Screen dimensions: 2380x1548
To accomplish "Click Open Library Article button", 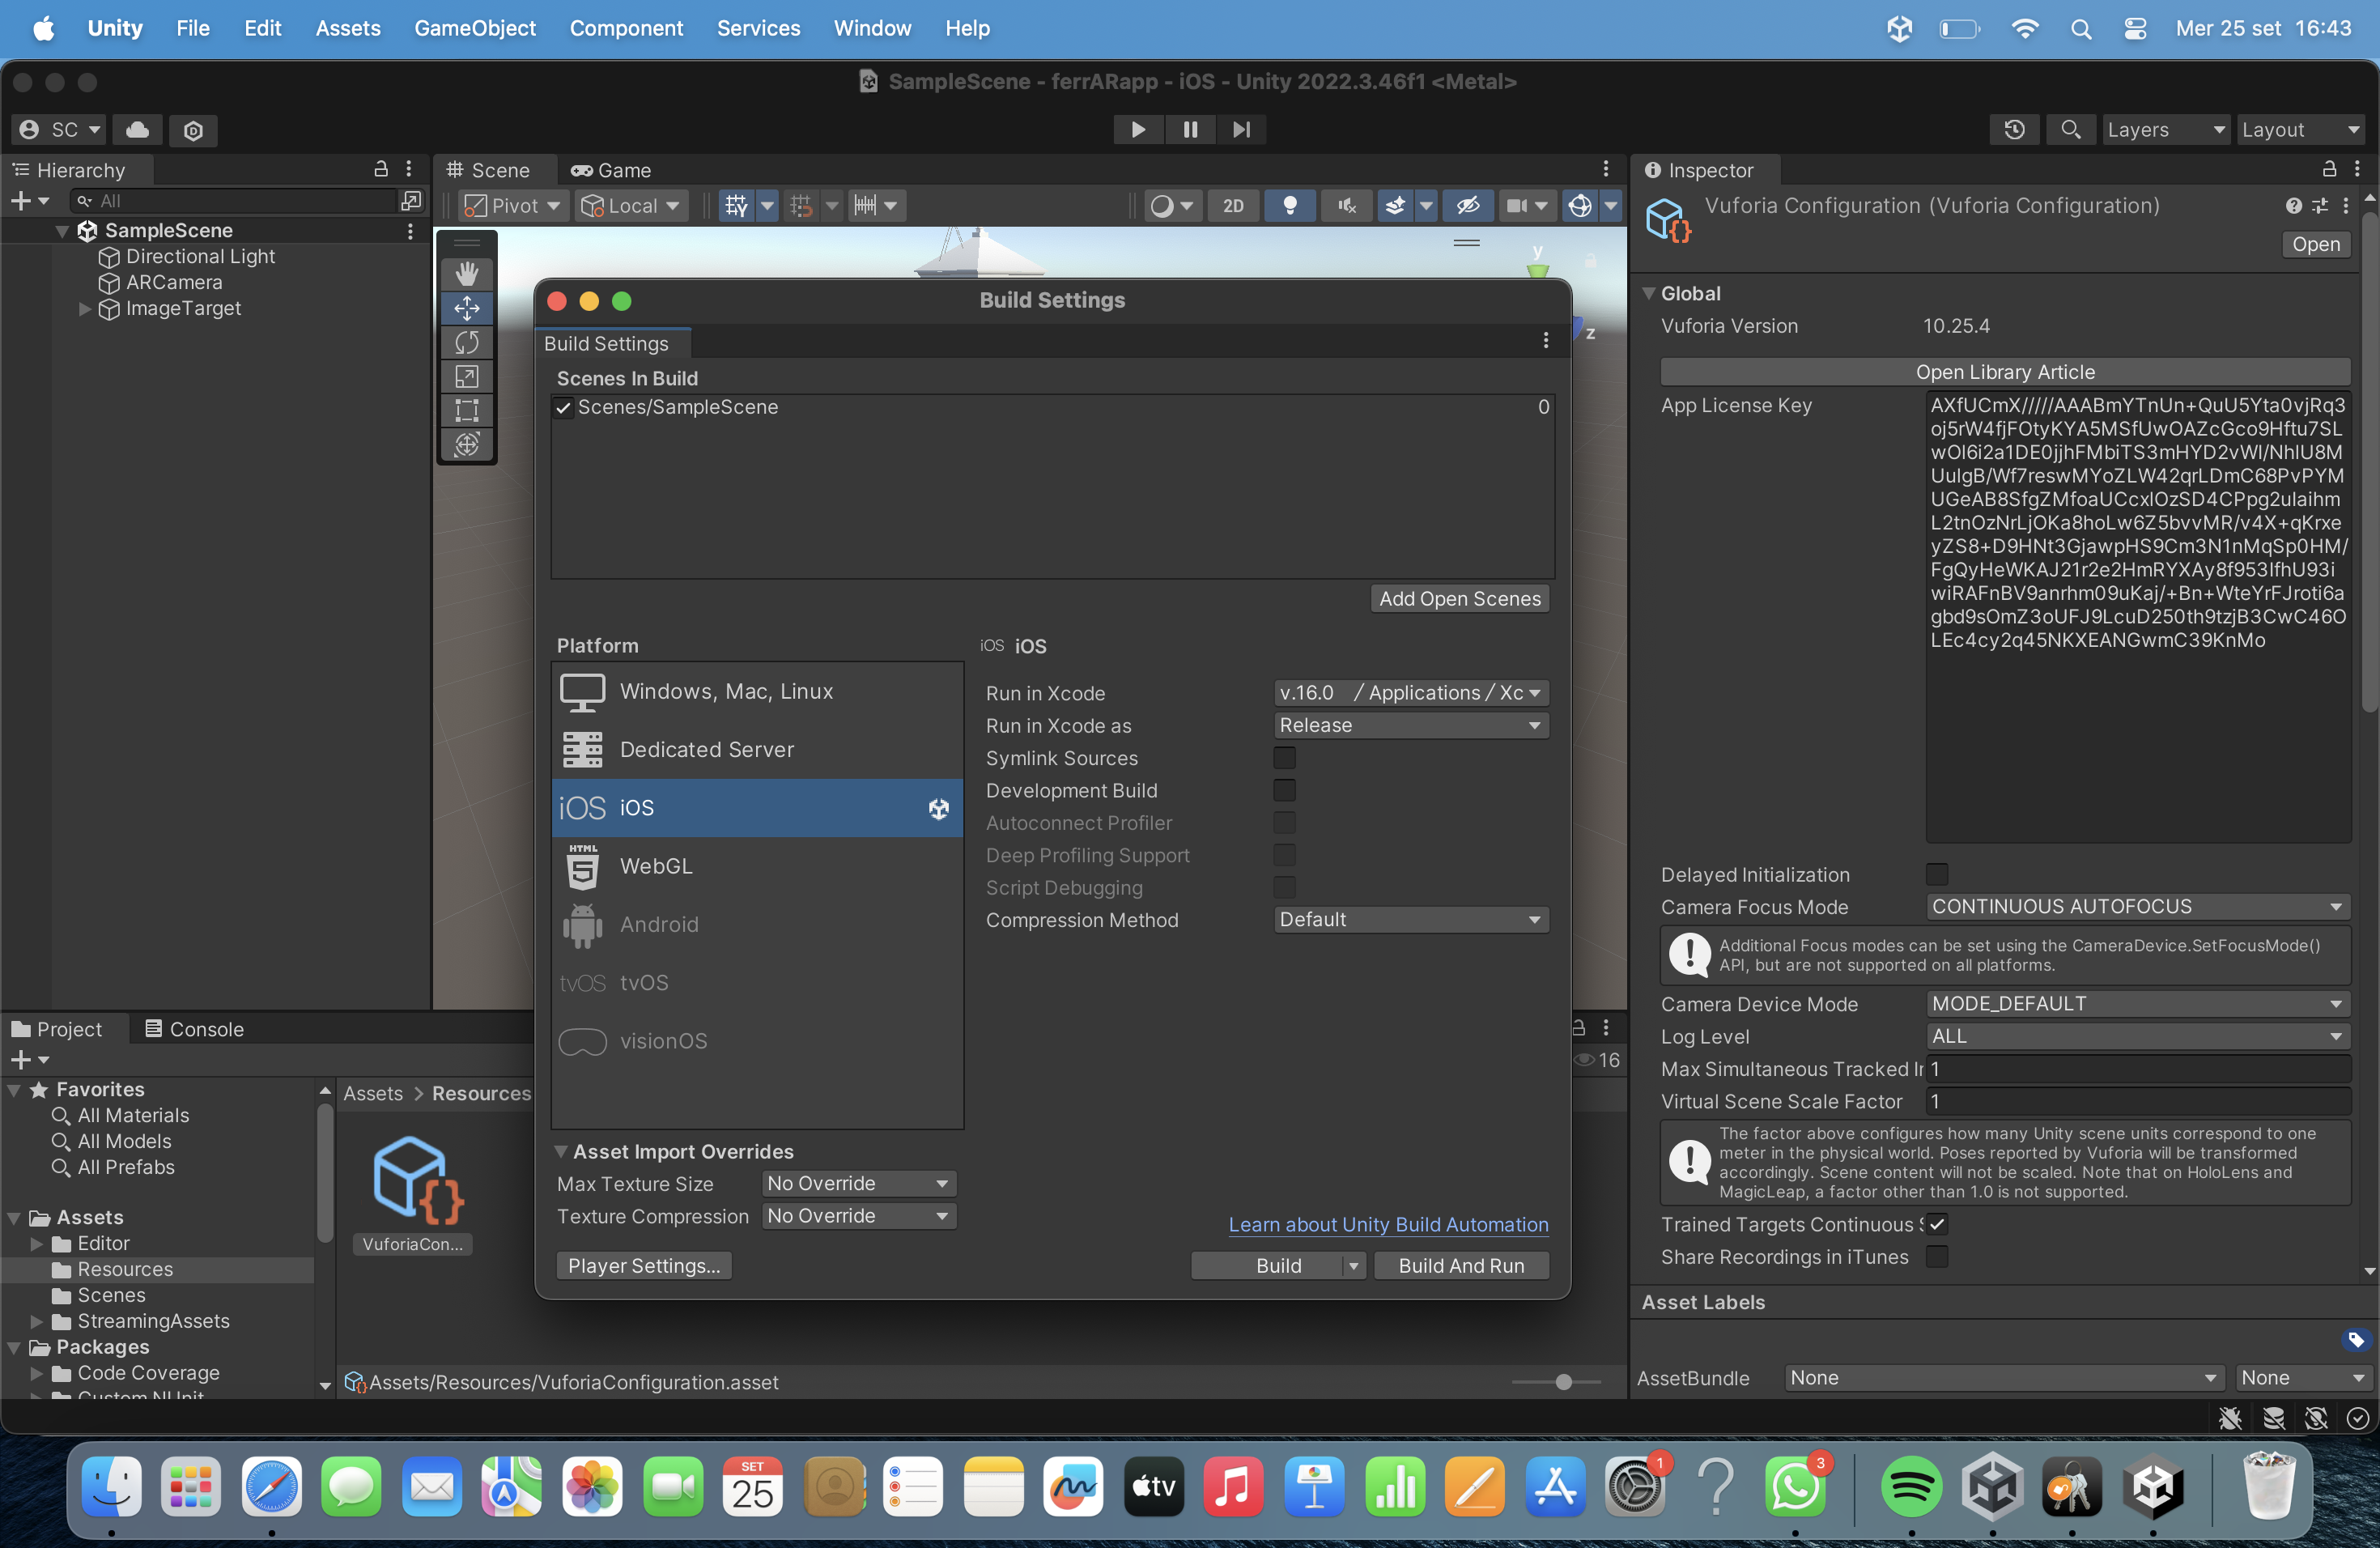I will tap(2005, 372).
